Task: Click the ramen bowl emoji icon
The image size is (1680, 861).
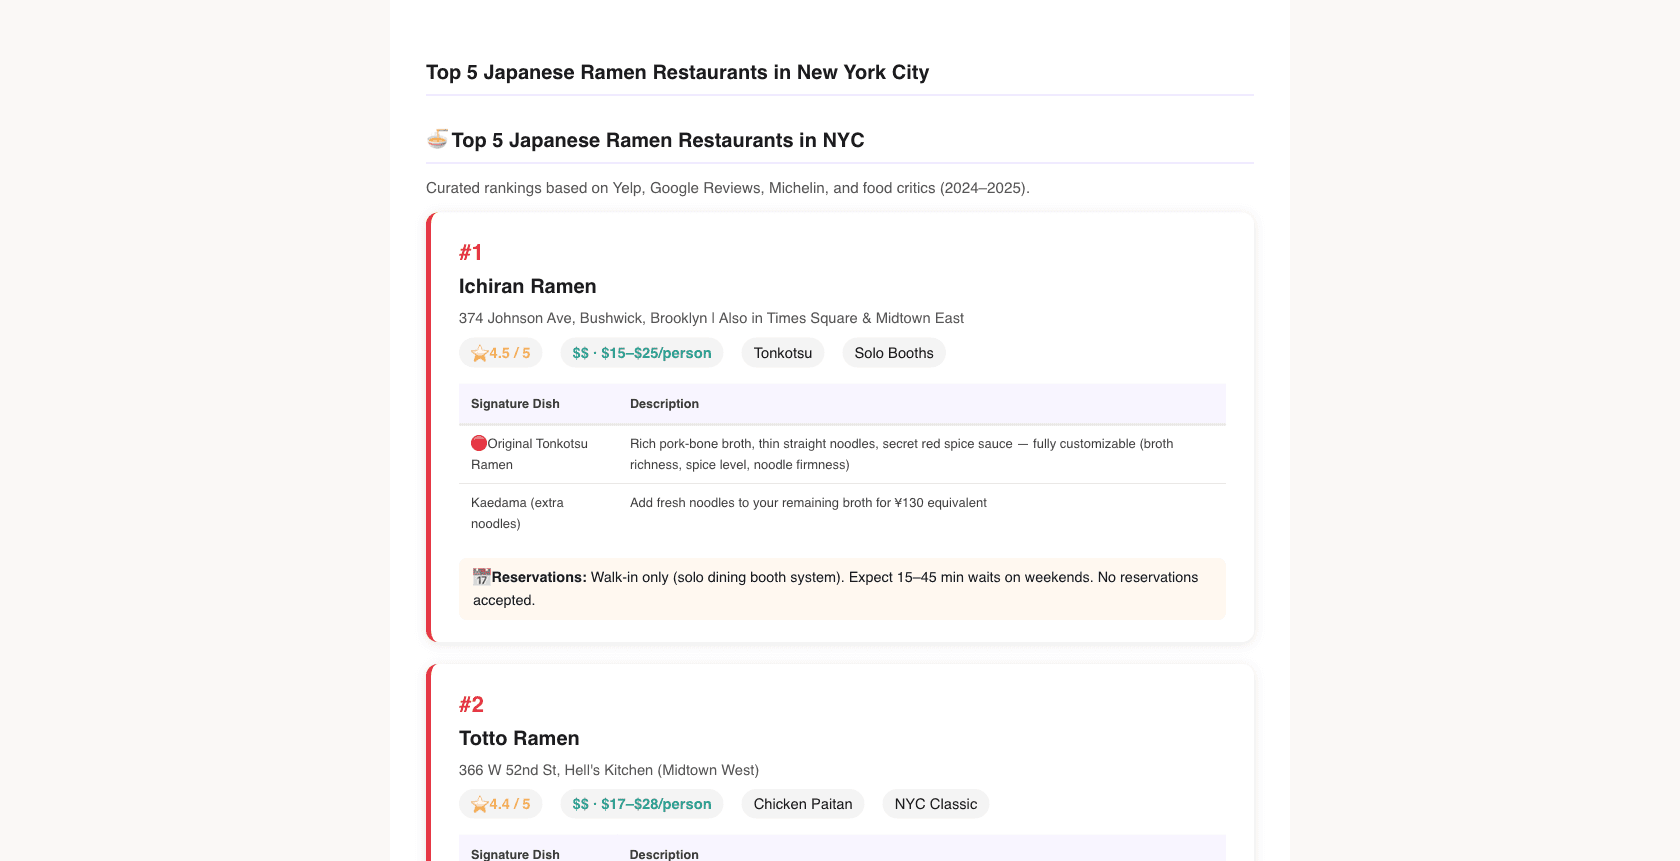Action: [437, 139]
